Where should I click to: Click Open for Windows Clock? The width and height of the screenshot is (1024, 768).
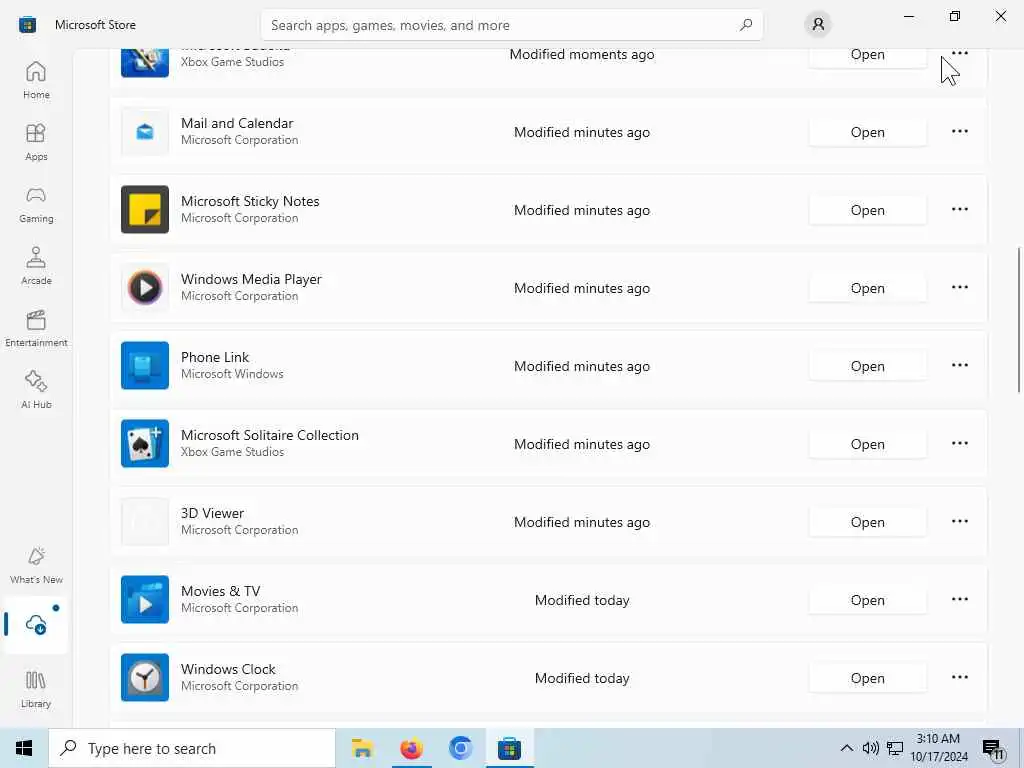pos(867,677)
